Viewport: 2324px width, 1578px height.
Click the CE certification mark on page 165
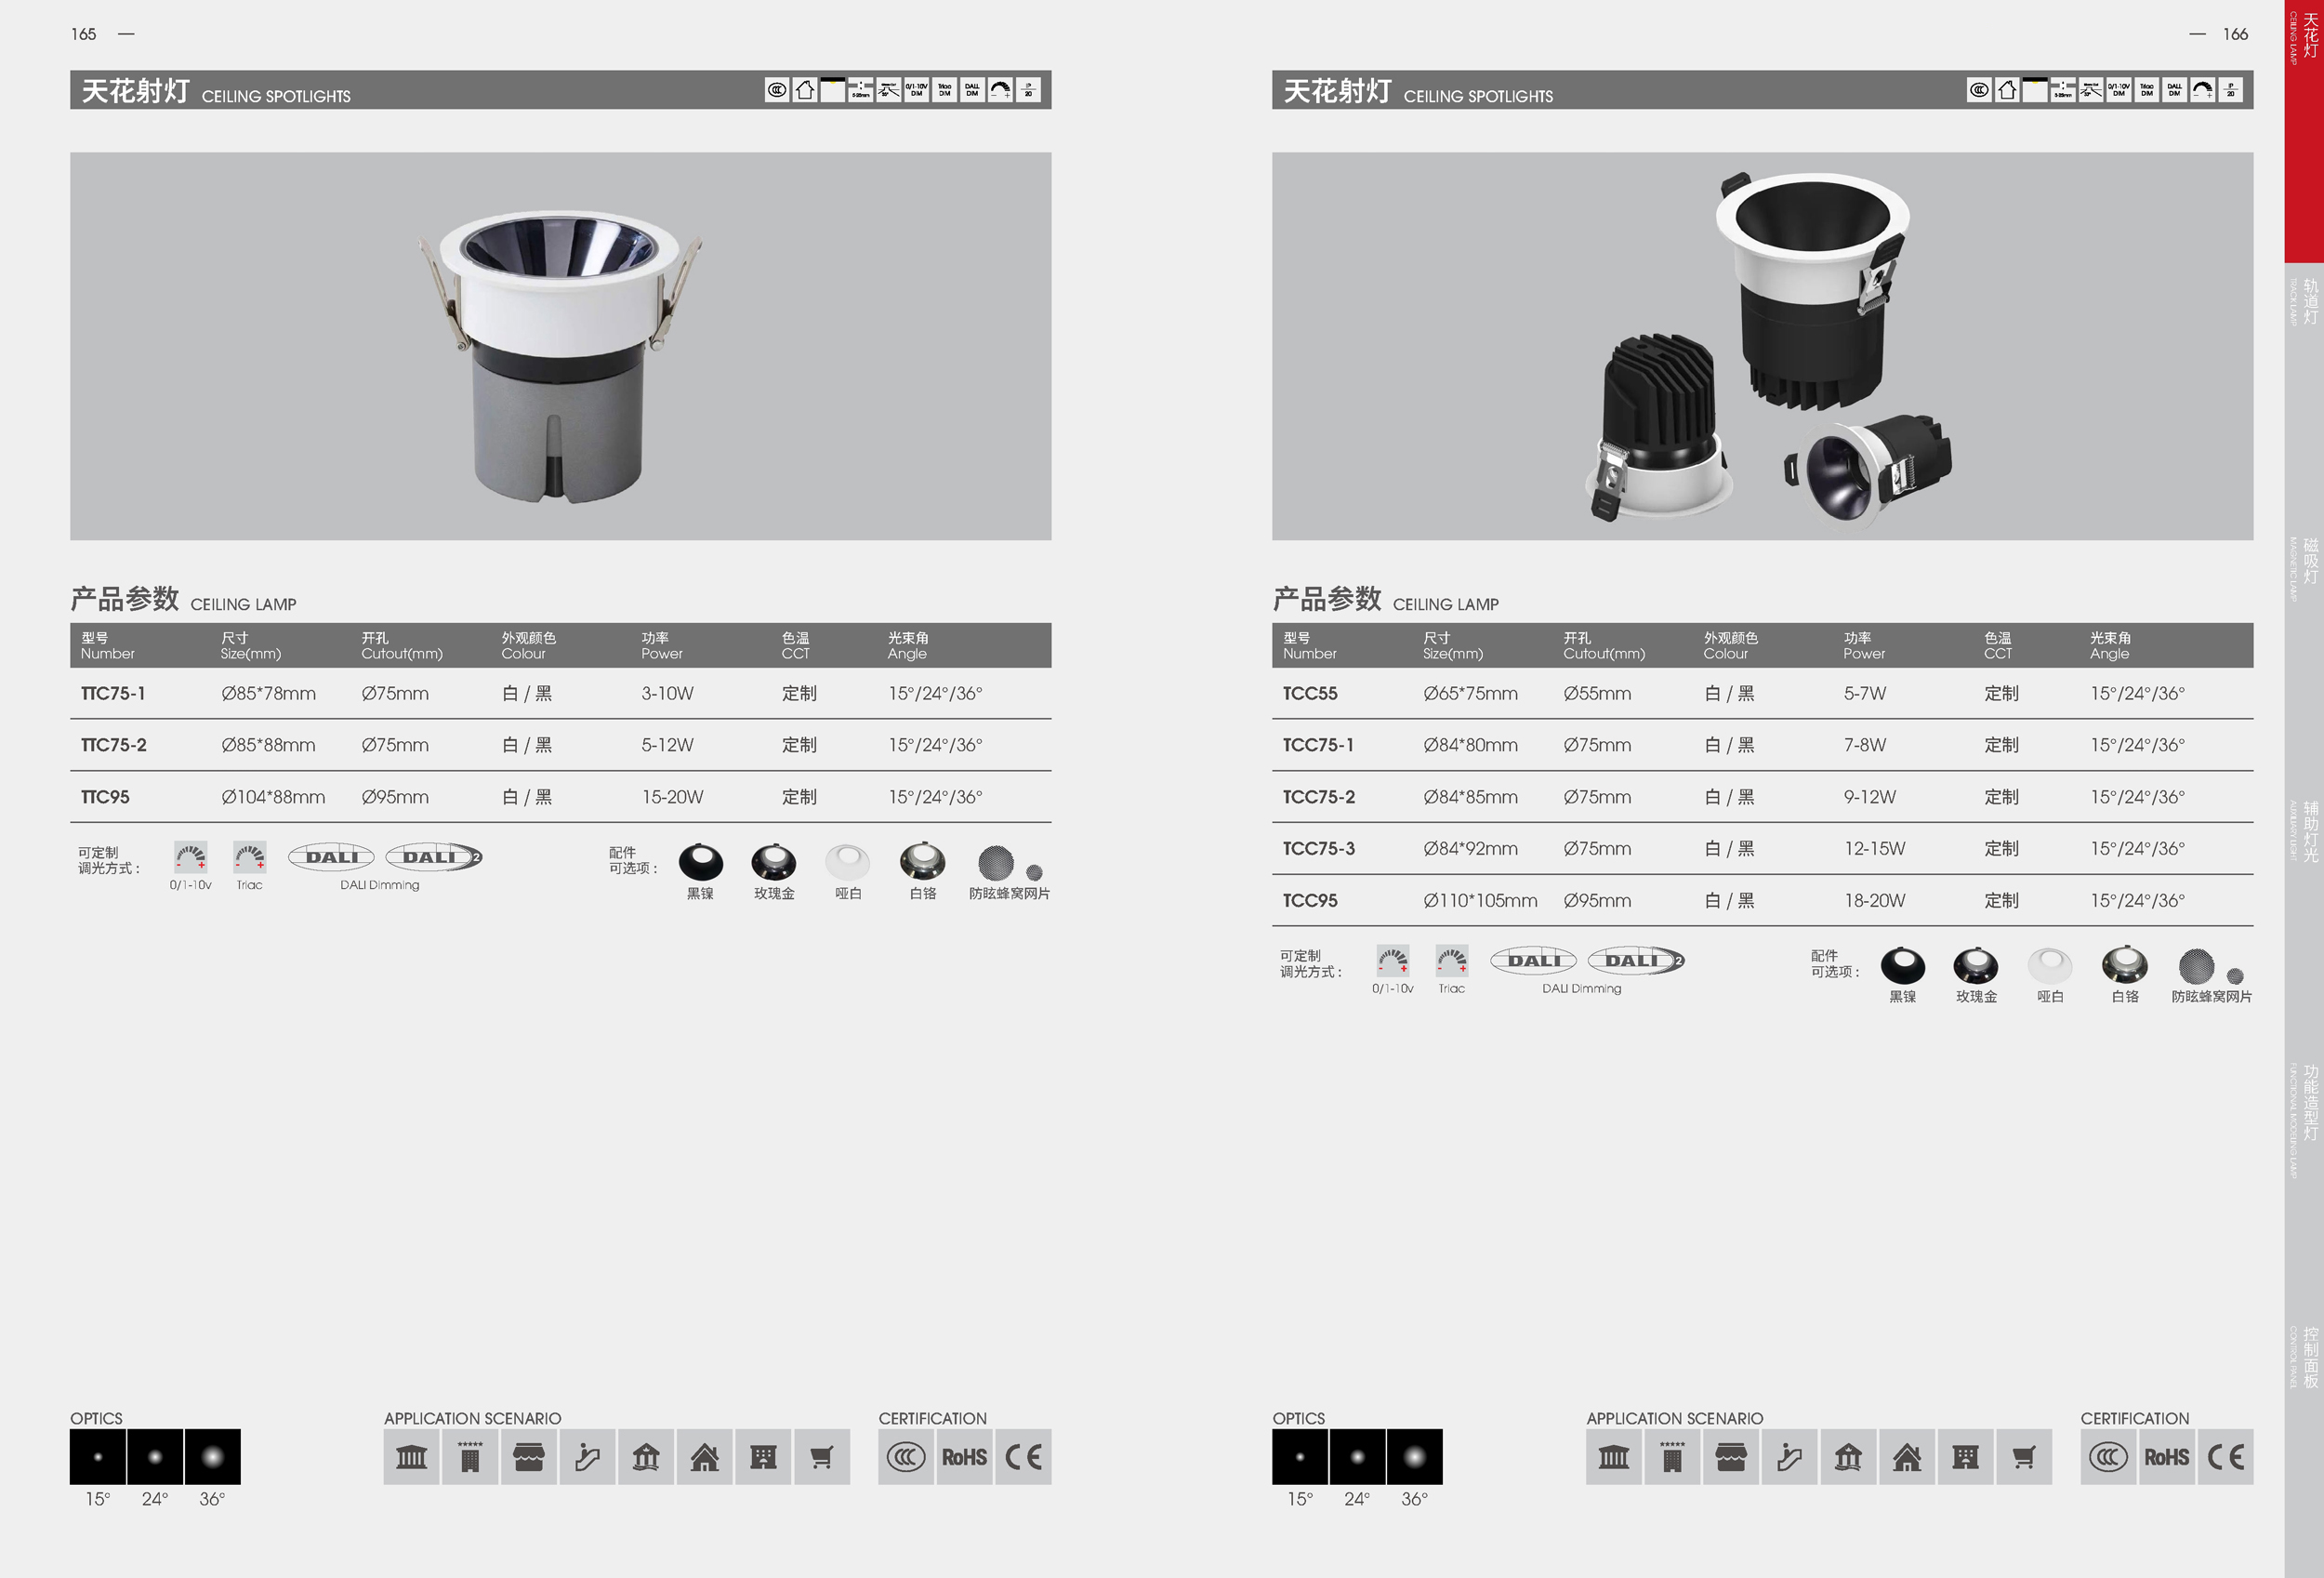tap(1023, 1457)
